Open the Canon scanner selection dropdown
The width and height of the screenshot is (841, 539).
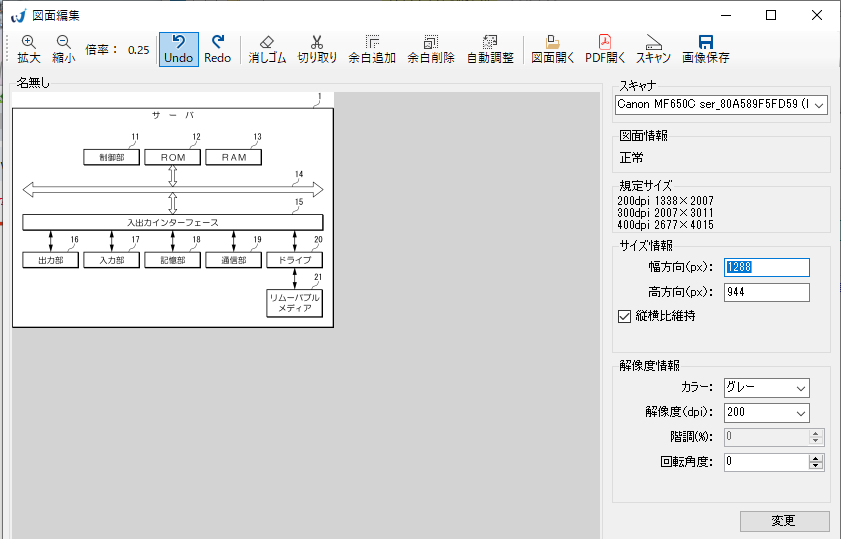click(x=819, y=105)
